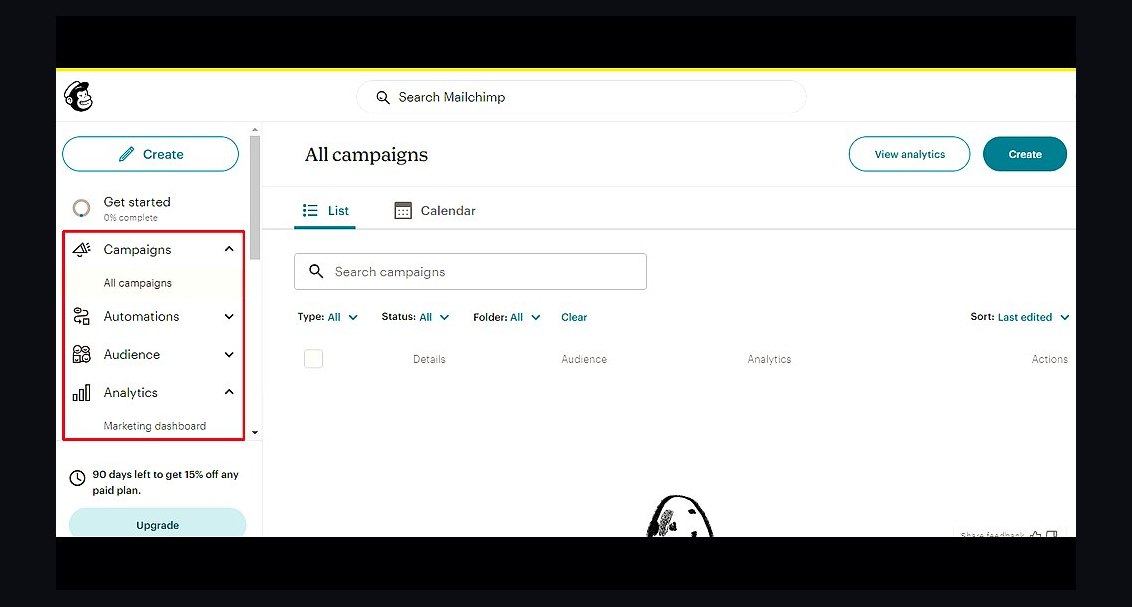Screen dimensions: 1132x607
Task: Click the sidebar outlined Create button
Action: coord(150,154)
